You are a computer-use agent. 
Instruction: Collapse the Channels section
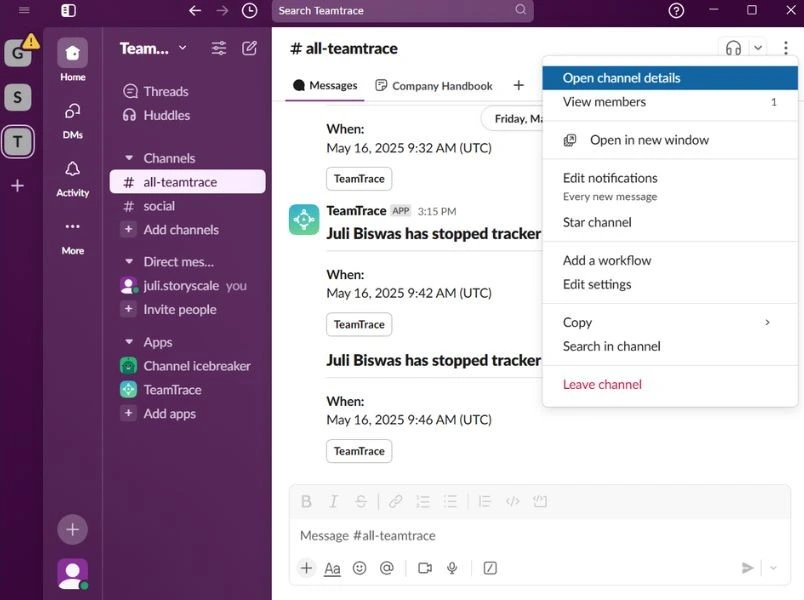point(129,158)
